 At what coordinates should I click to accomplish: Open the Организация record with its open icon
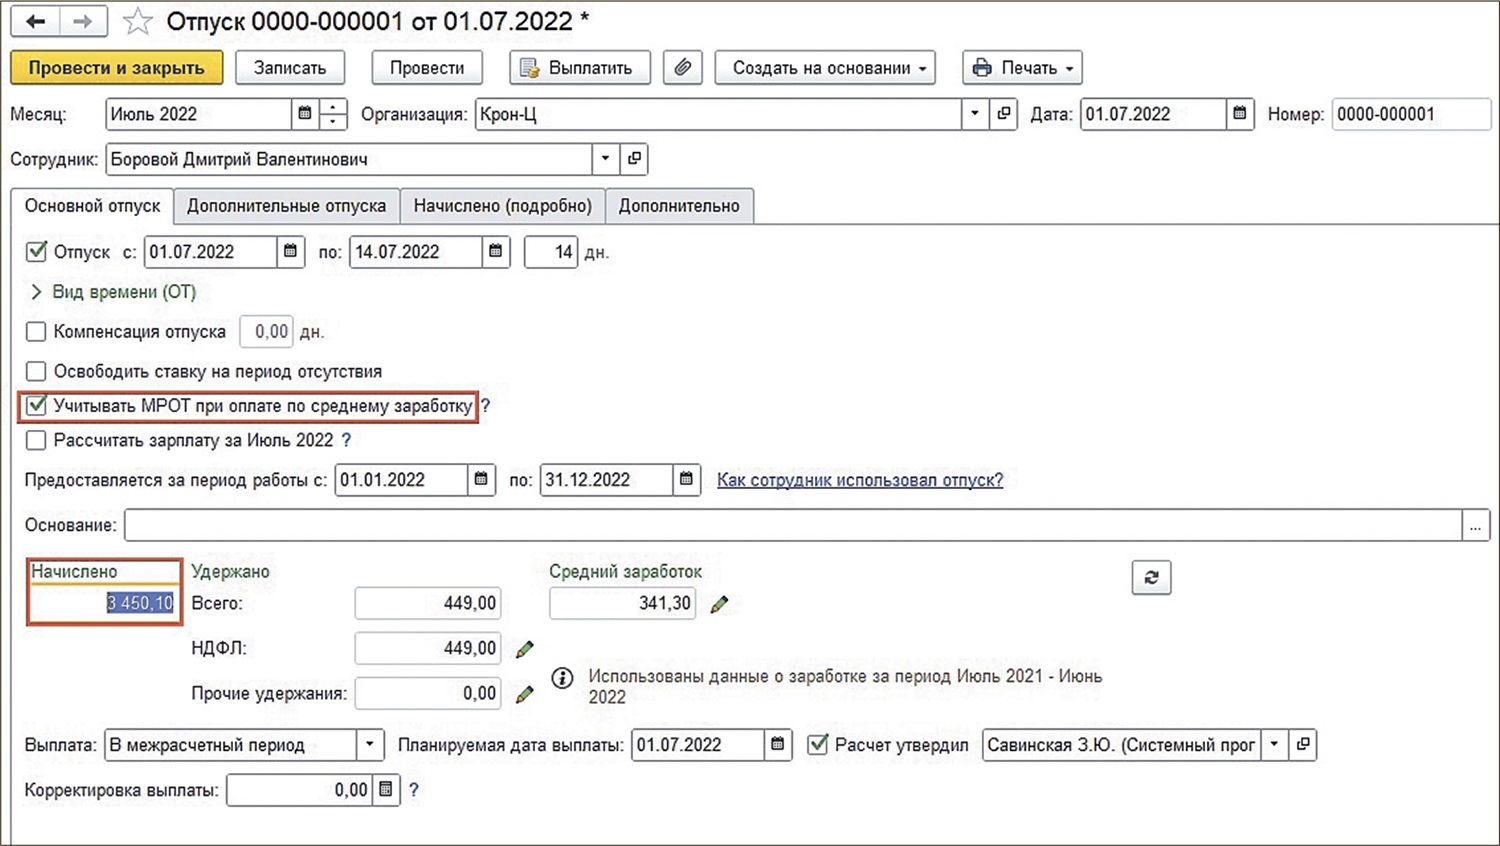click(x=1004, y=114)
